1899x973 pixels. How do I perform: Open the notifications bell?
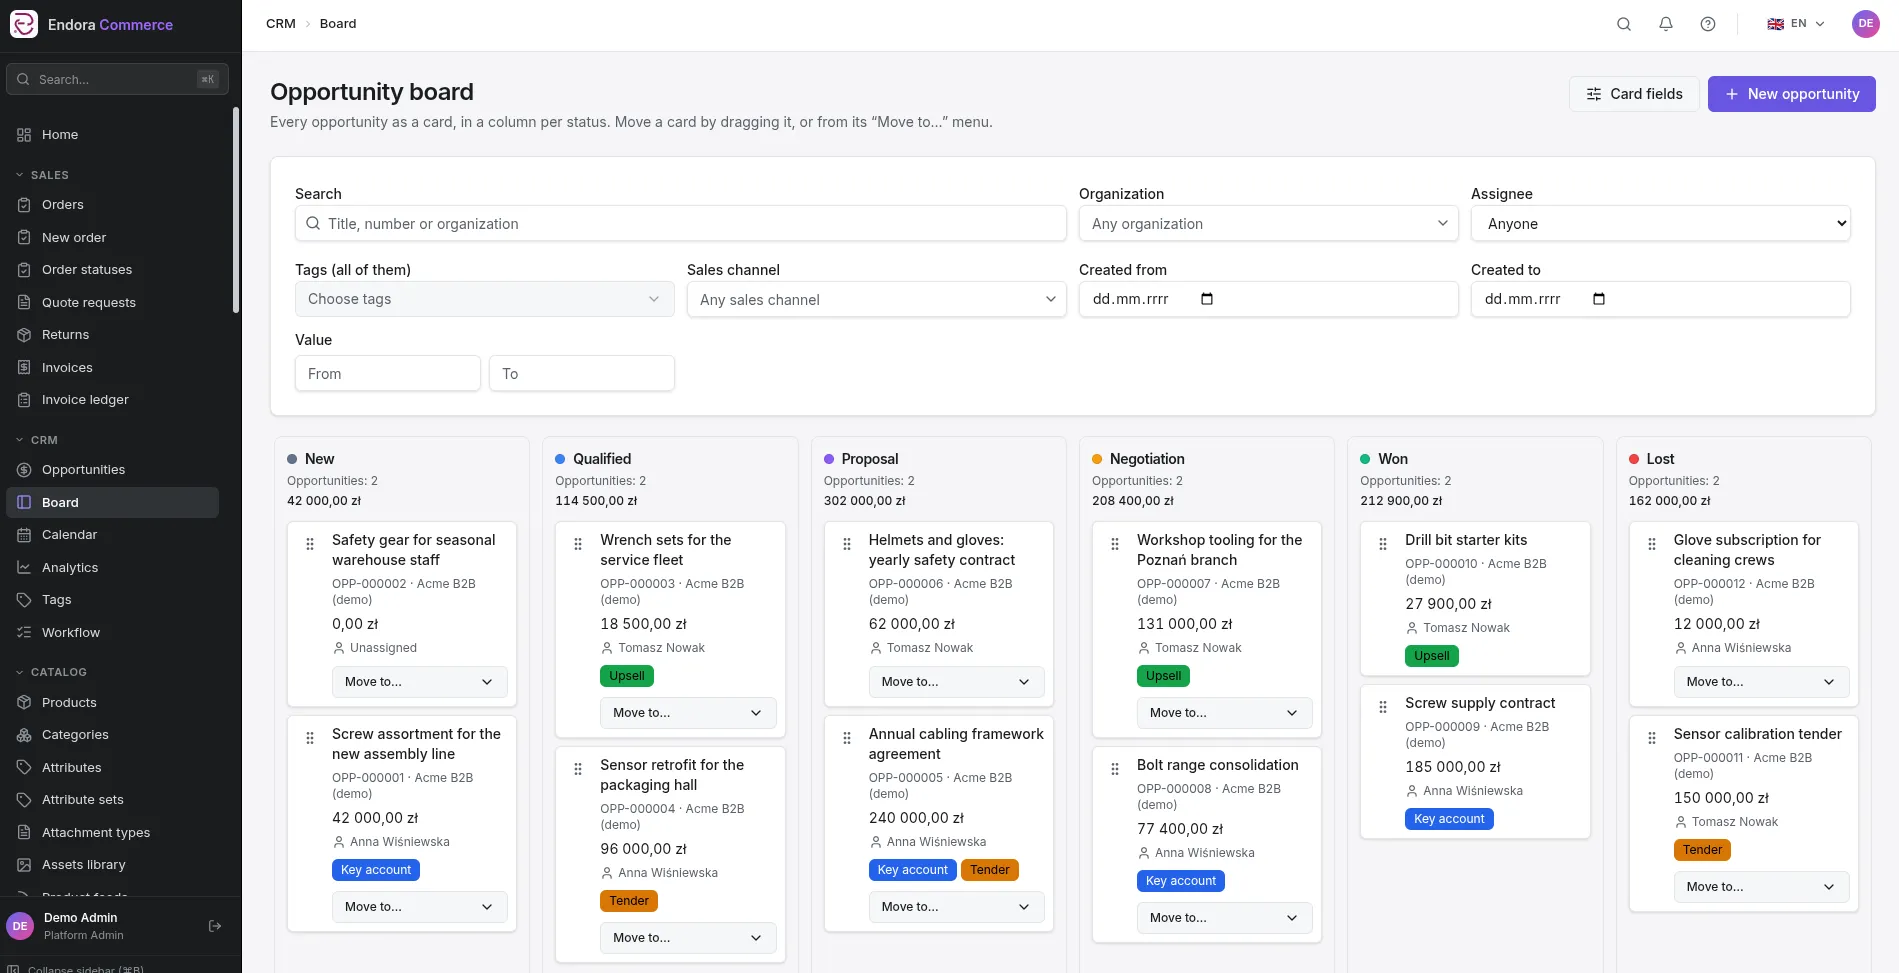pyautogui.click(x=1666, y=24)
